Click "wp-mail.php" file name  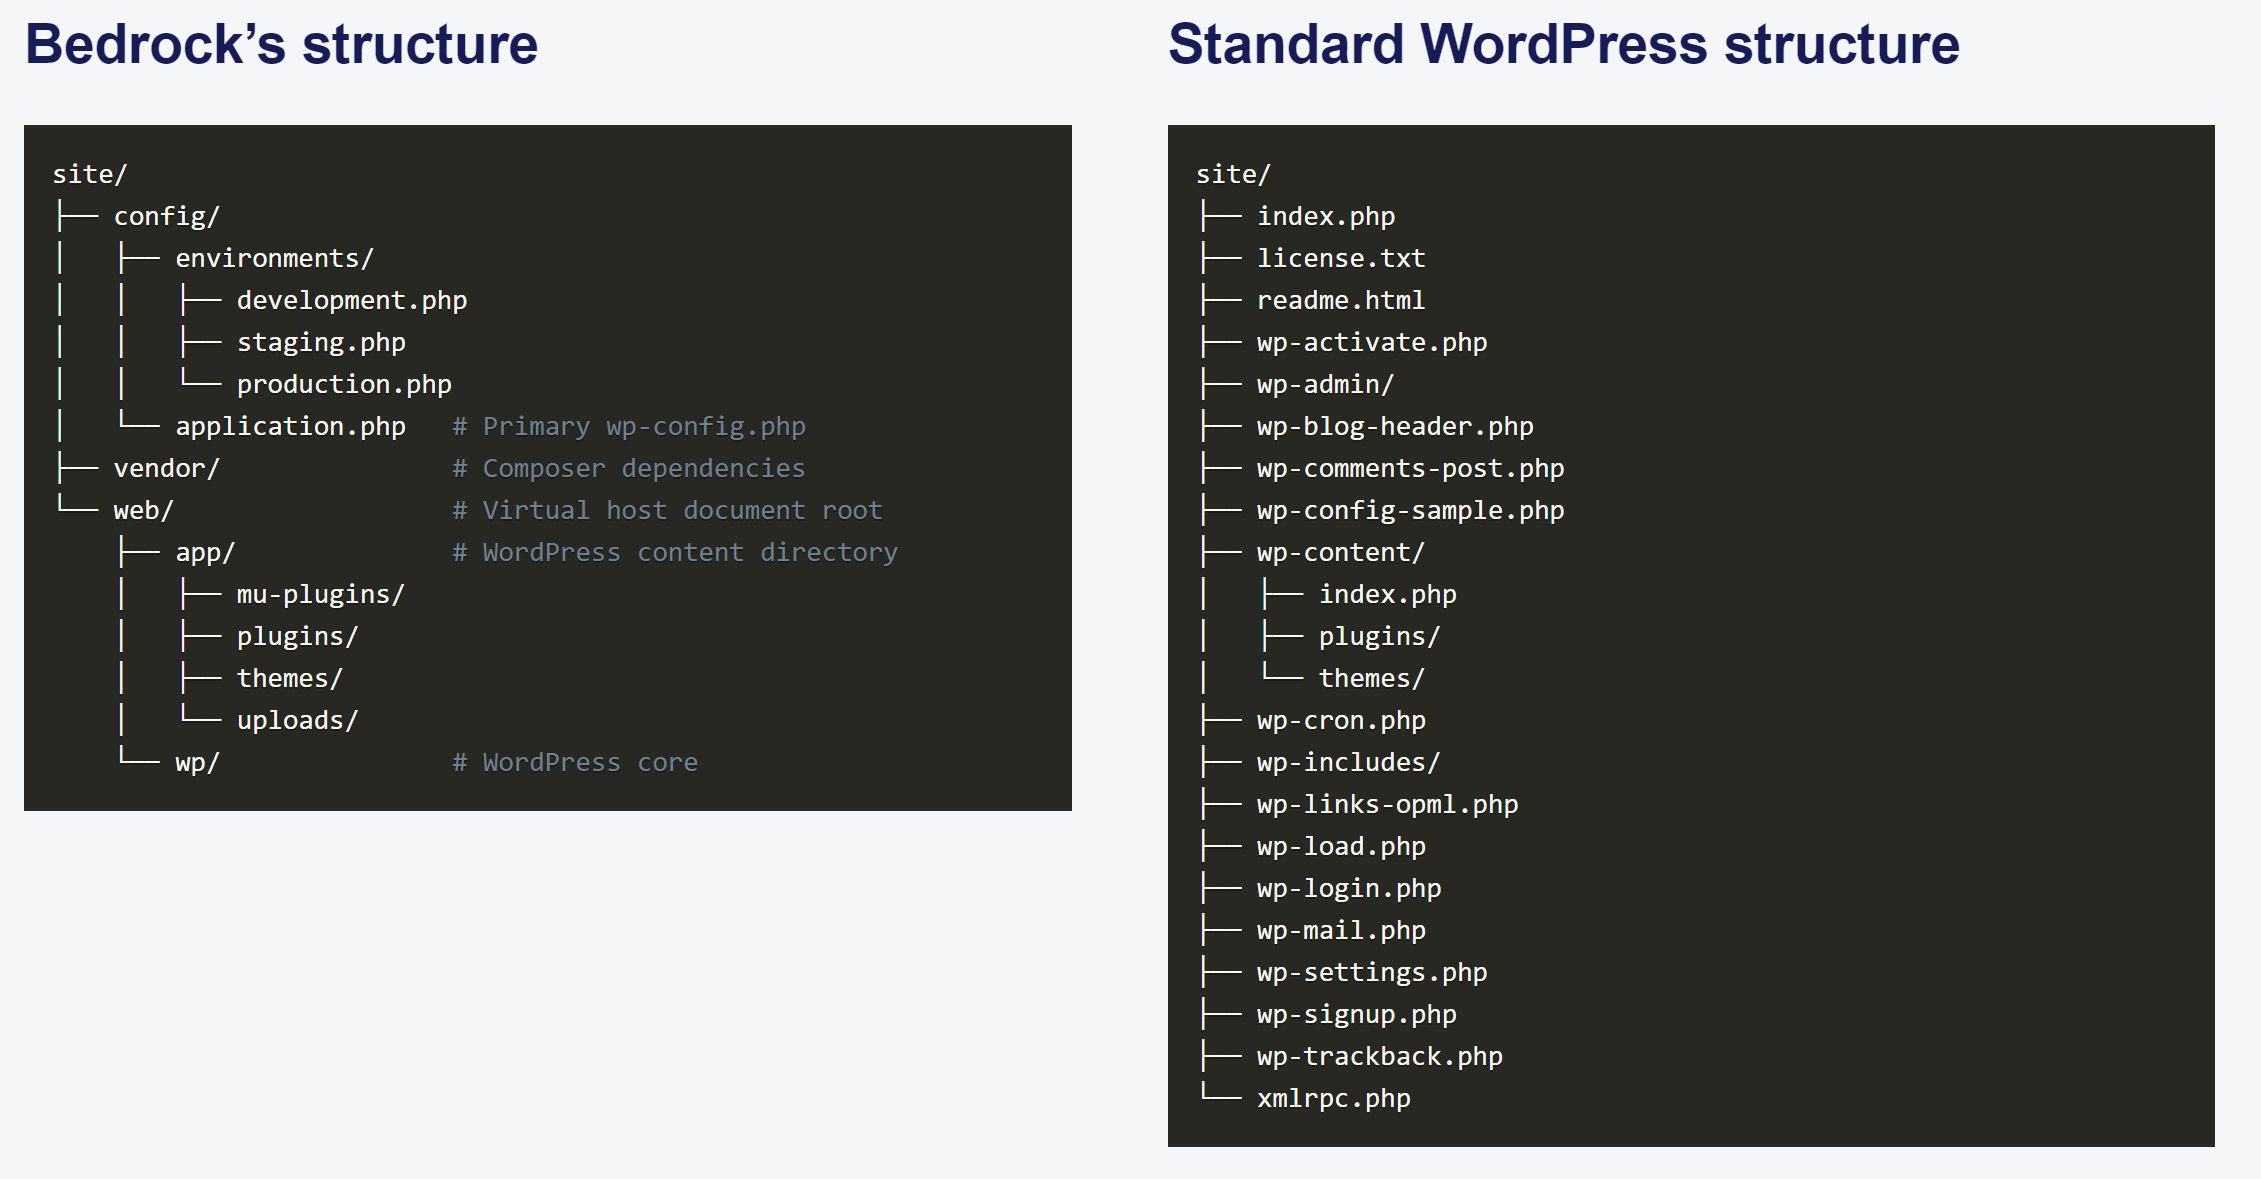coord(1341,930)
